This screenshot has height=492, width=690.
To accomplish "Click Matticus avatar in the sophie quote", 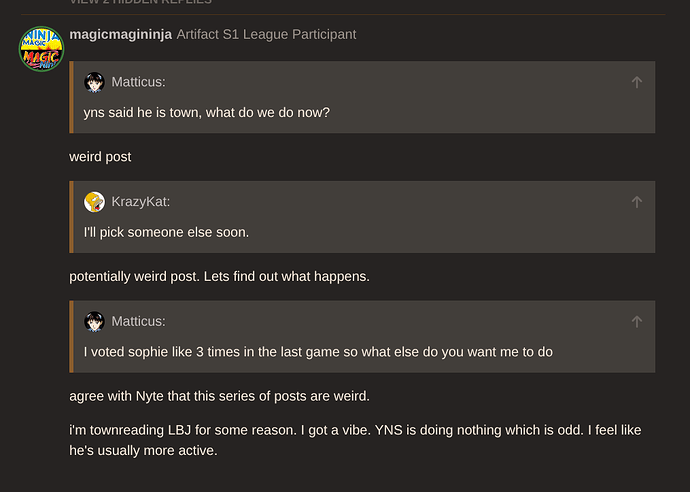I will pyautogui.click(x=95, y=322).
